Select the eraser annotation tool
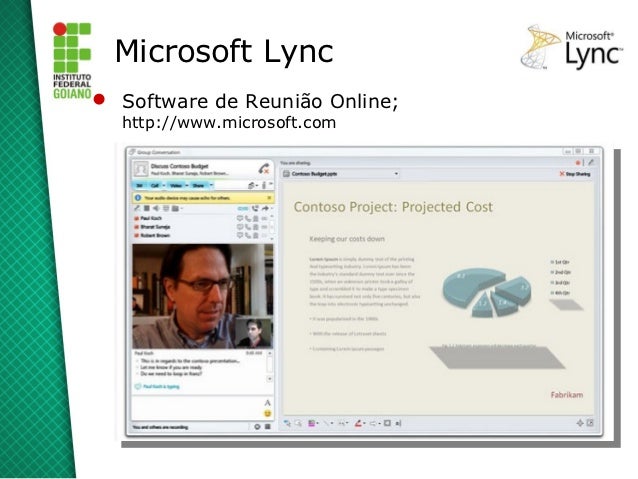This screenshot has height=479, width=638. [375, 423]
